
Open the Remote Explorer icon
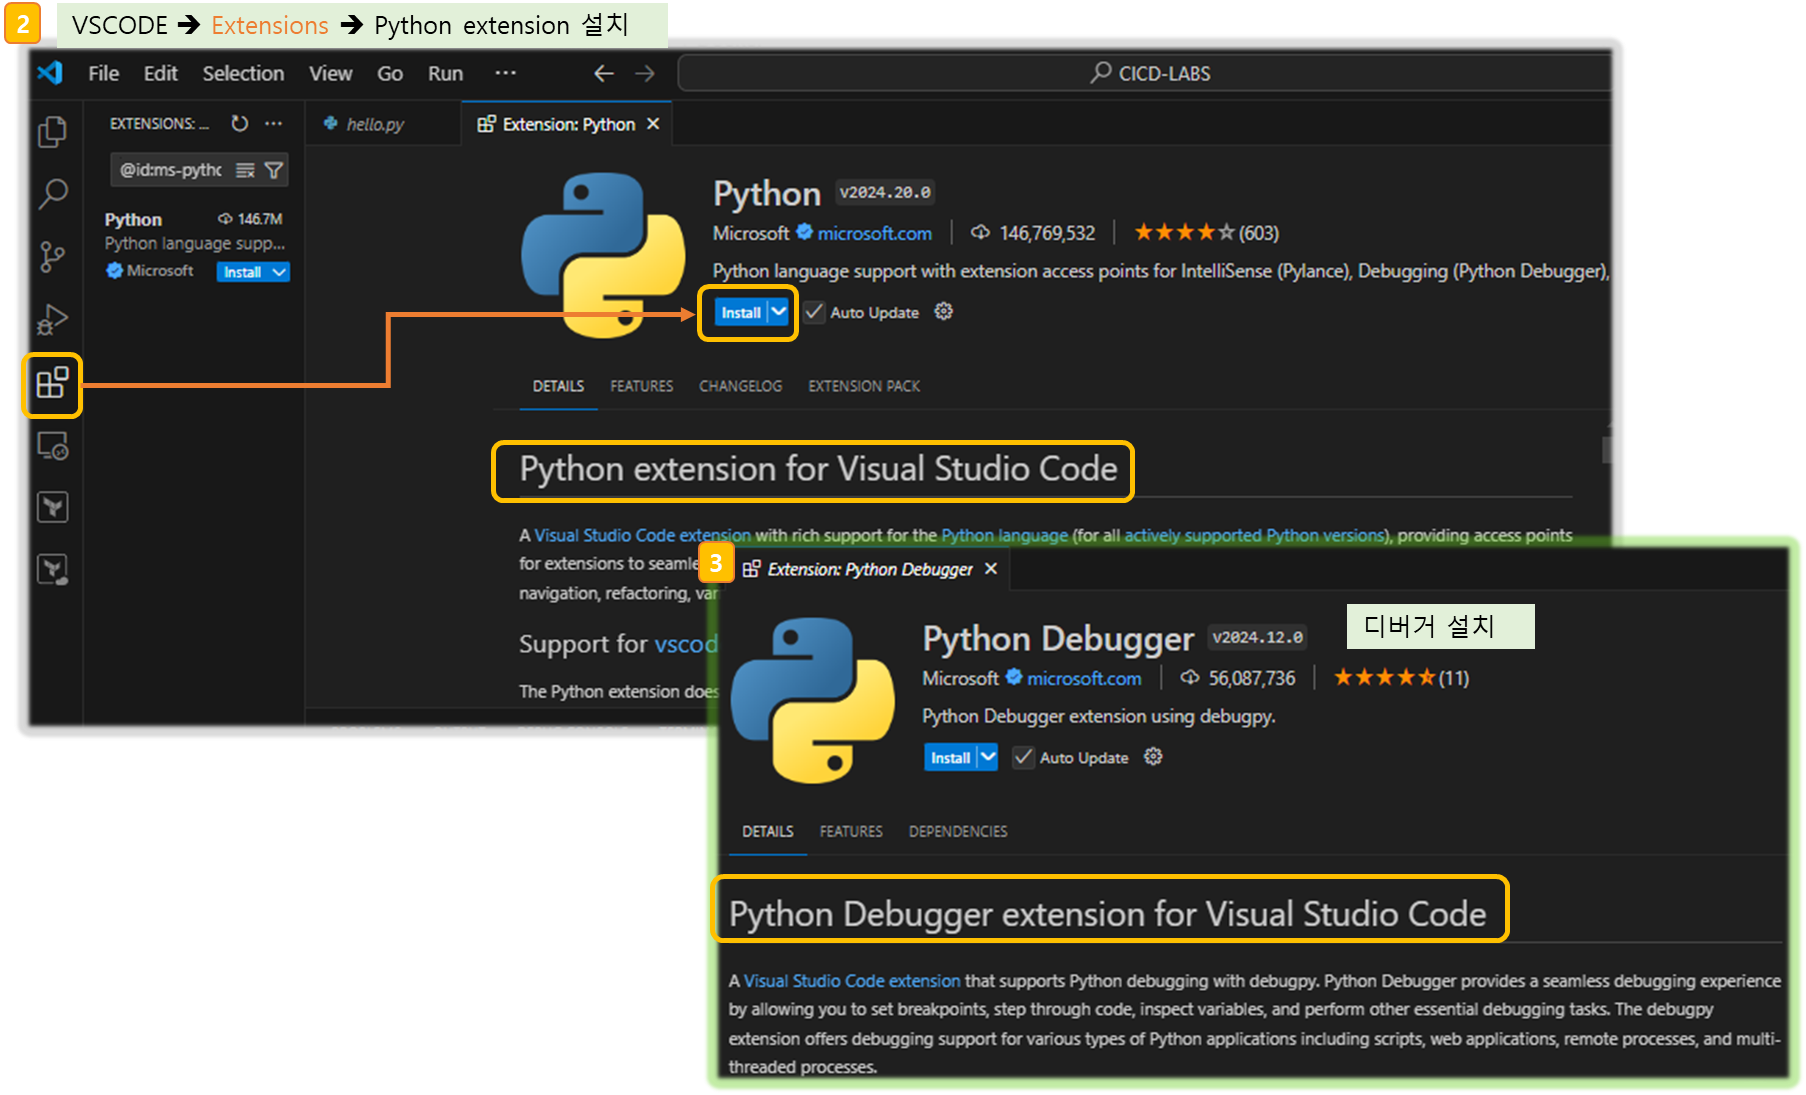click(52, 446)
